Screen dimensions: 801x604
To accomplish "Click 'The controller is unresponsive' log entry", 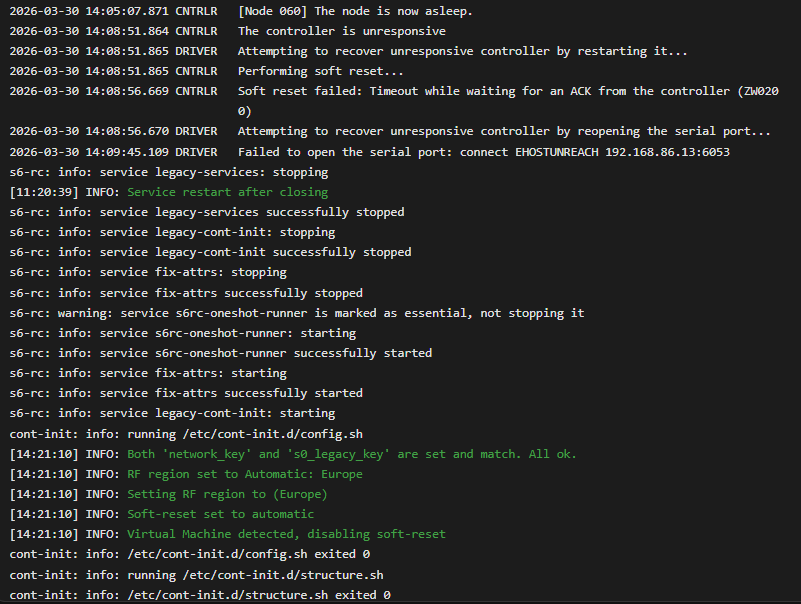I will coord(342,31).
